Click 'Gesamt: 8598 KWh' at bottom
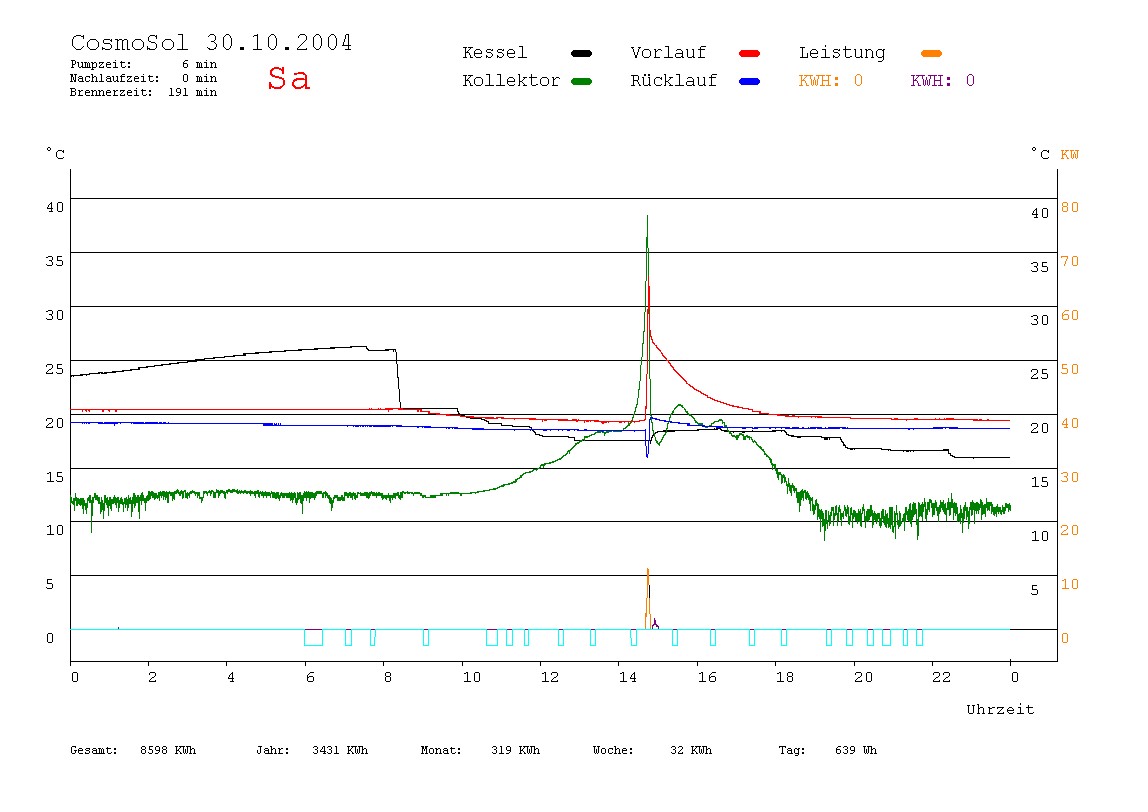This screenshot has height=812, width=1148. (x=133, y=750)
